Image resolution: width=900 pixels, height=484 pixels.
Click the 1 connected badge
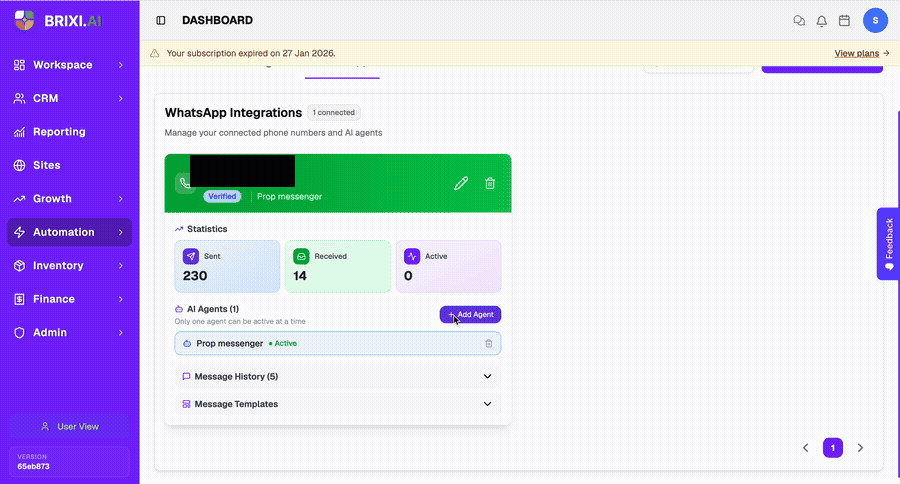(x=333, y=113)
